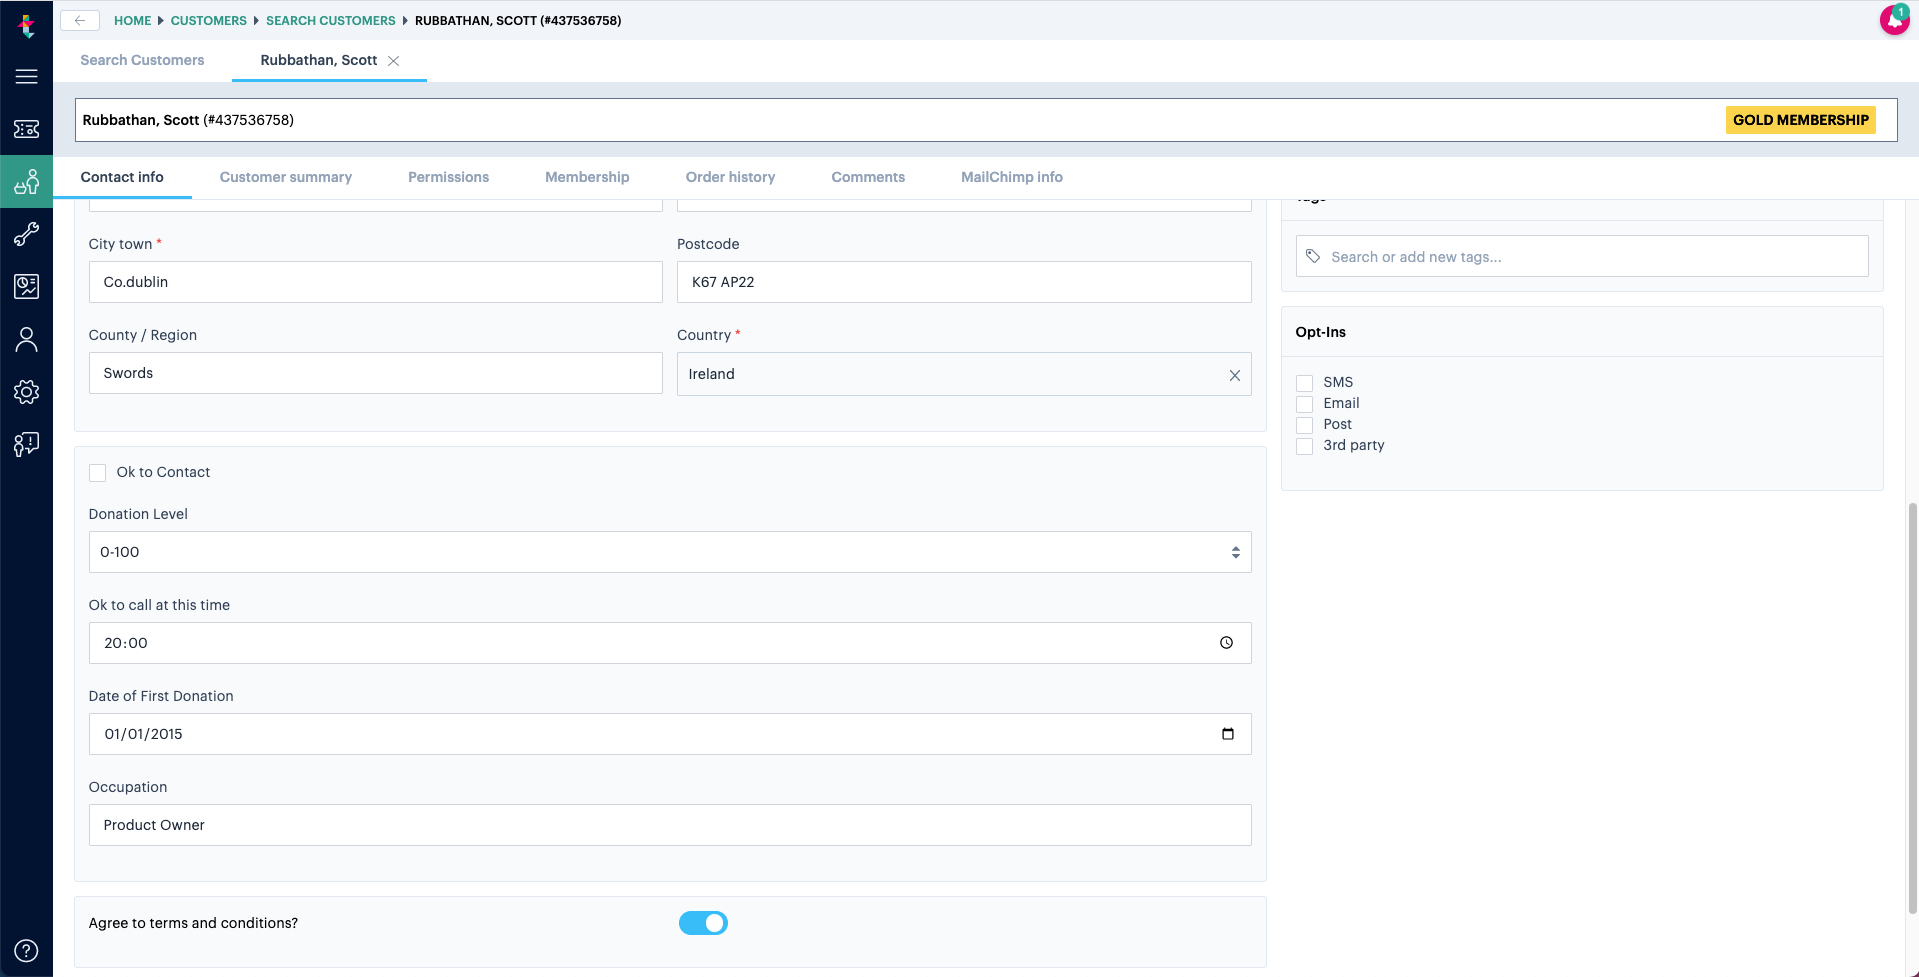Toggle the Agree to terms switch

point(703,923)
